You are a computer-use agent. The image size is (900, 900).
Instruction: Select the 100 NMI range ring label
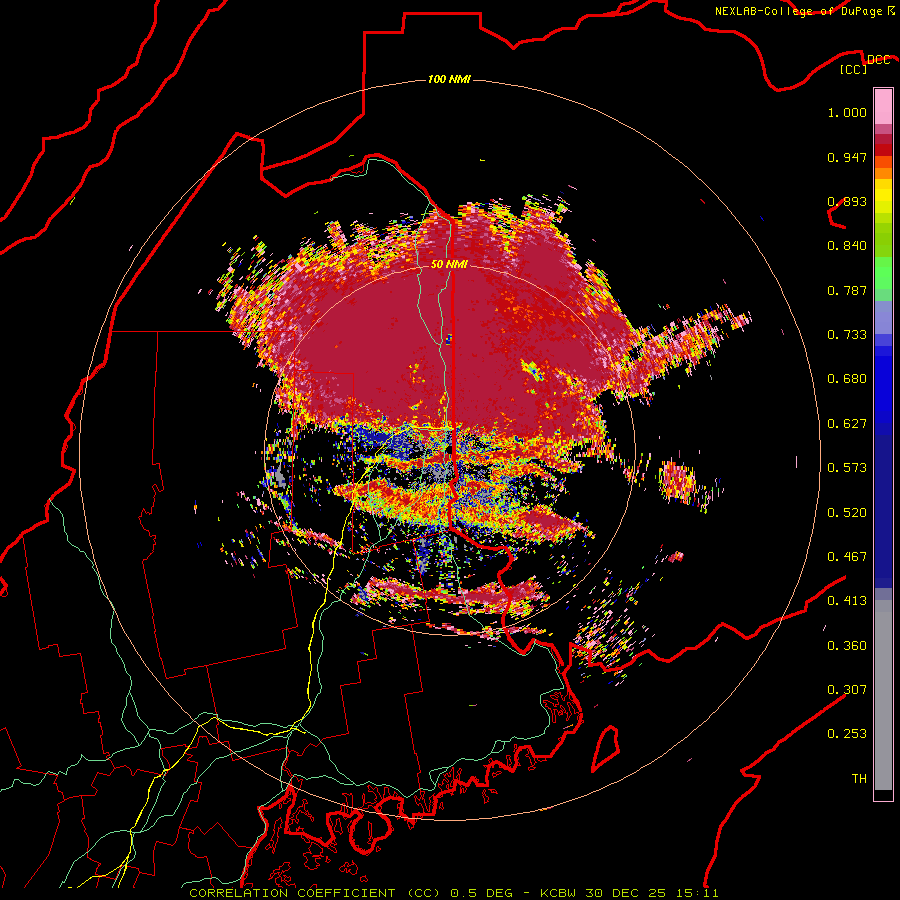pos(449,79)
